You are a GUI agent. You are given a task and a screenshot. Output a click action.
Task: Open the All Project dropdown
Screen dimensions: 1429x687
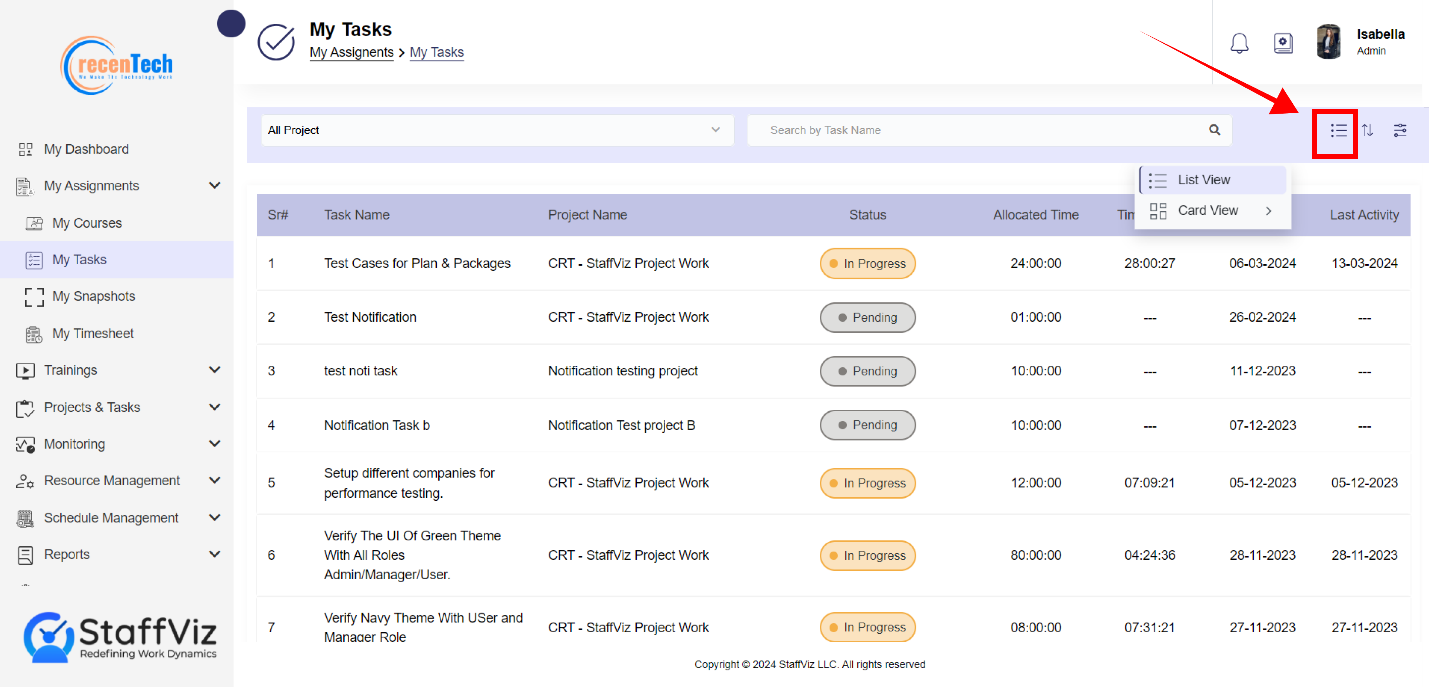[497, 130]
